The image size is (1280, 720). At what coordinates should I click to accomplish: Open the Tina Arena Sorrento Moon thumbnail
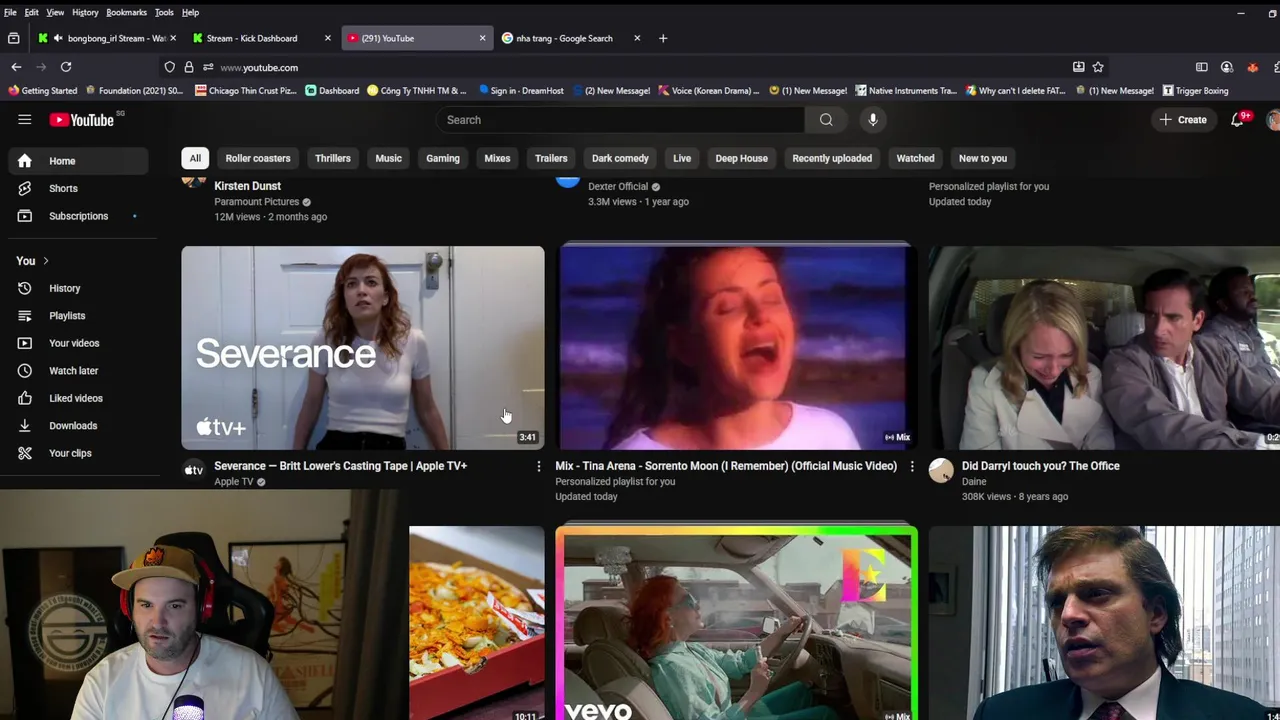pyautogui.click(x=734, y=348)
